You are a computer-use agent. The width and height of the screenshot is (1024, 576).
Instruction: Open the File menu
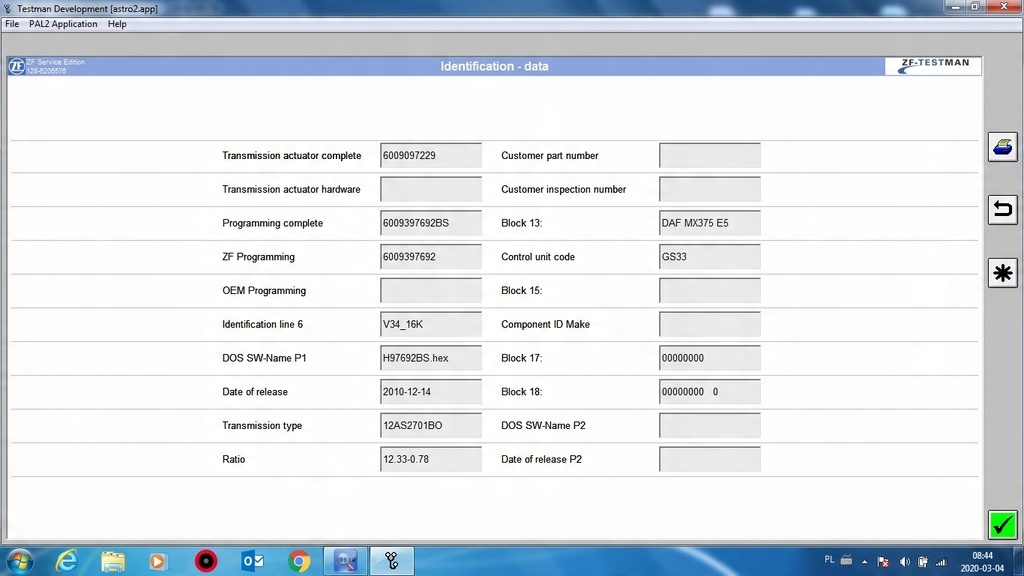coord(12,24)
